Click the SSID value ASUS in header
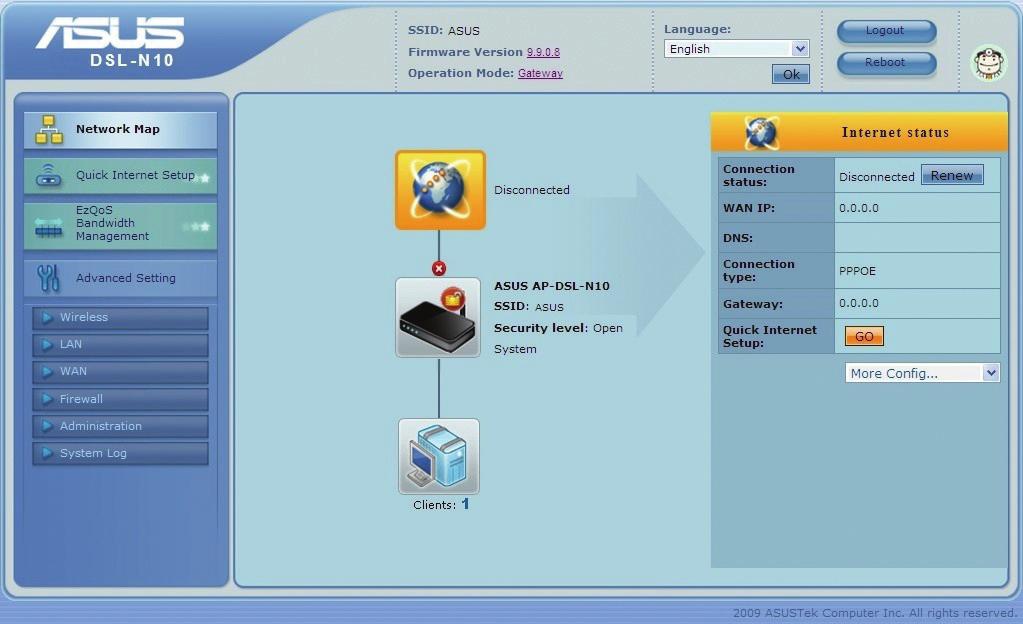The image size is (1023, 624). click(464, 31)
